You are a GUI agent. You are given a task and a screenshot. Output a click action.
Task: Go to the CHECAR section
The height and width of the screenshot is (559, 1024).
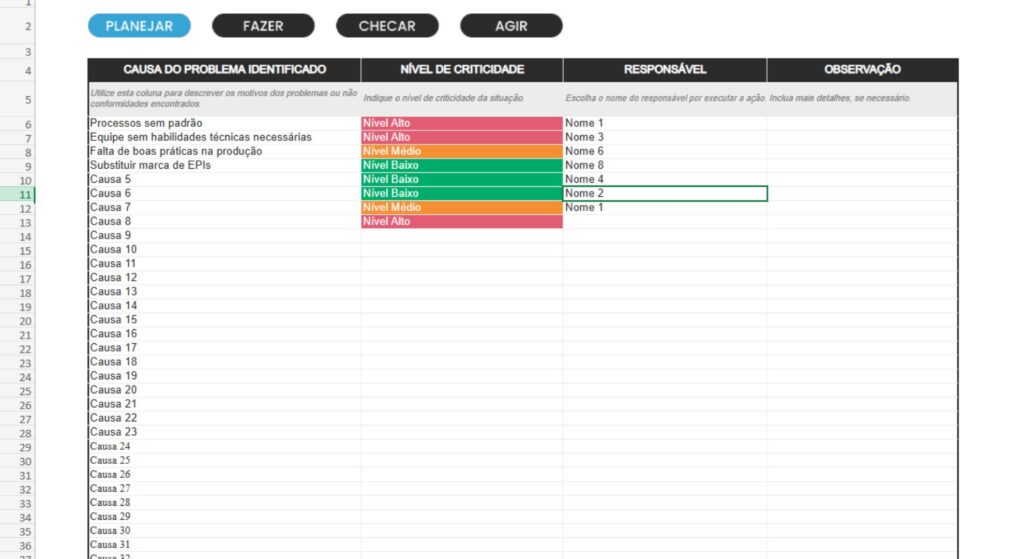tap(387, 26)
